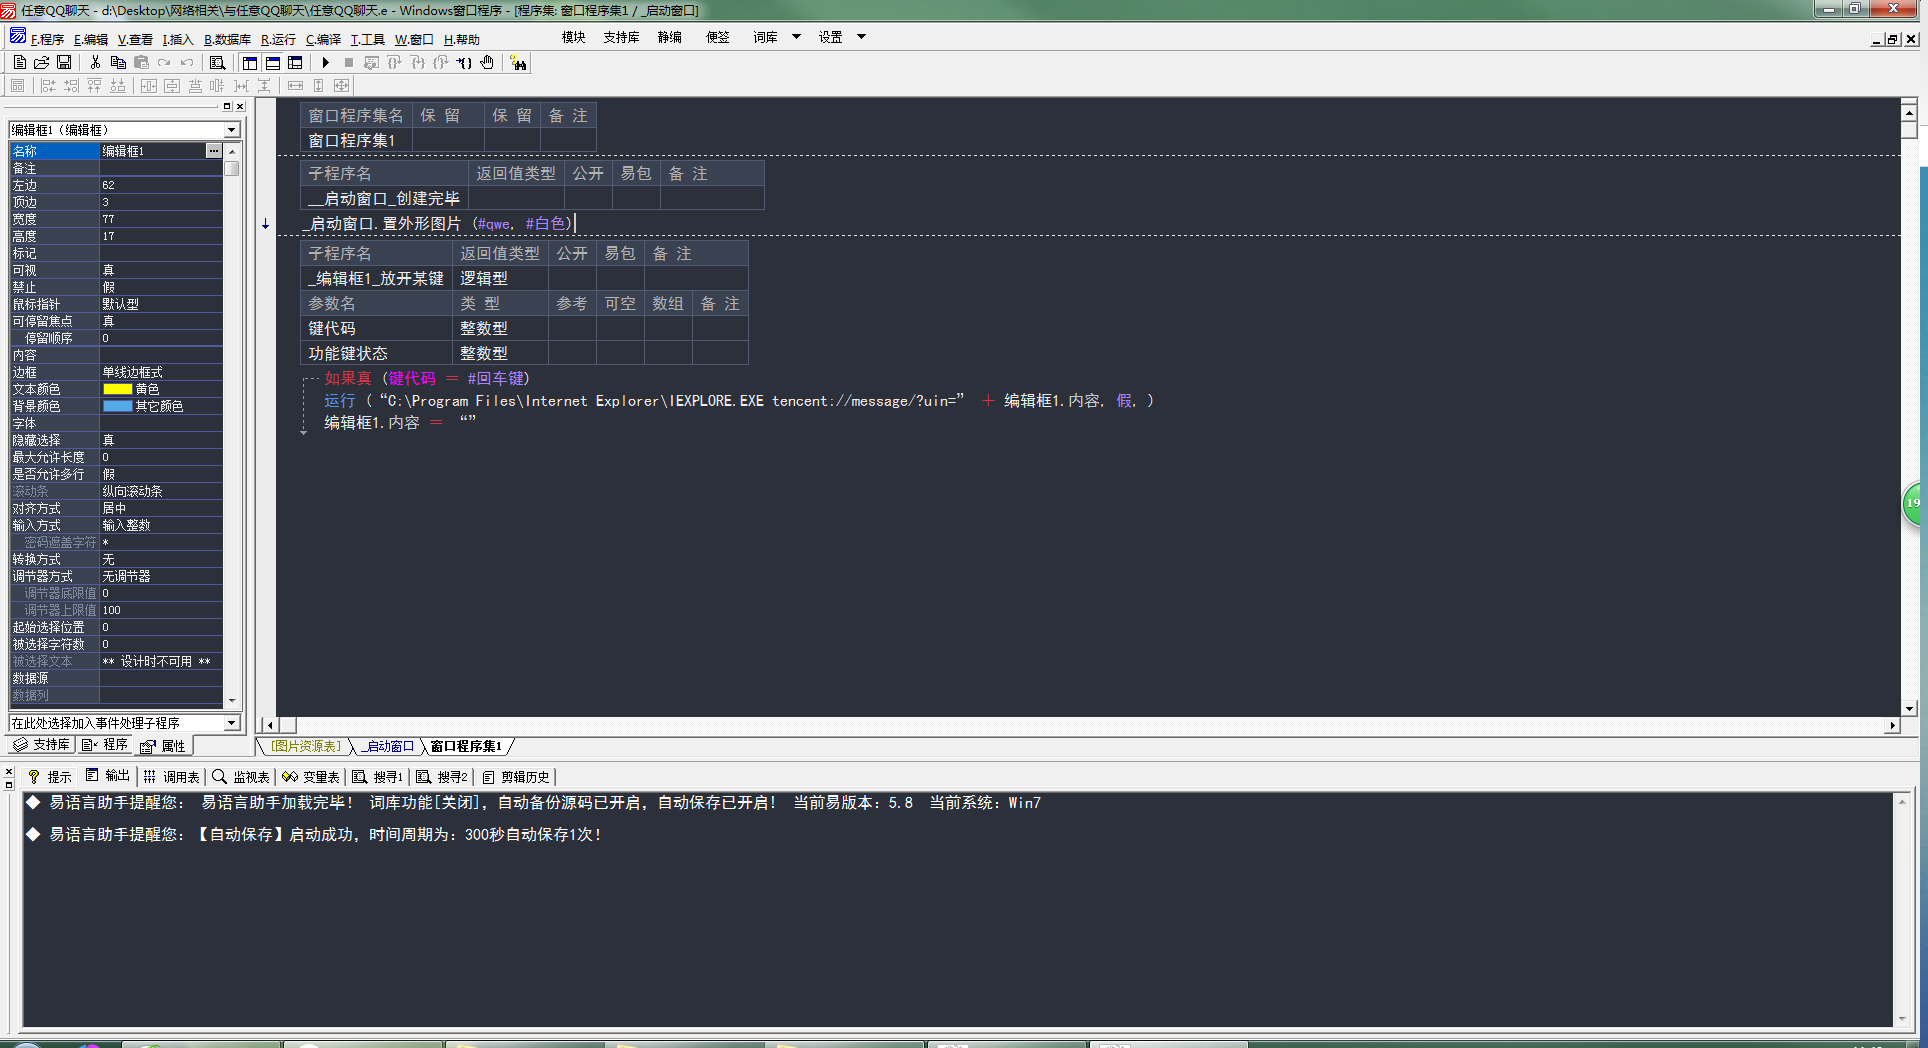
Task: Toggle the second panel layout view button
Action: point(273,62)
